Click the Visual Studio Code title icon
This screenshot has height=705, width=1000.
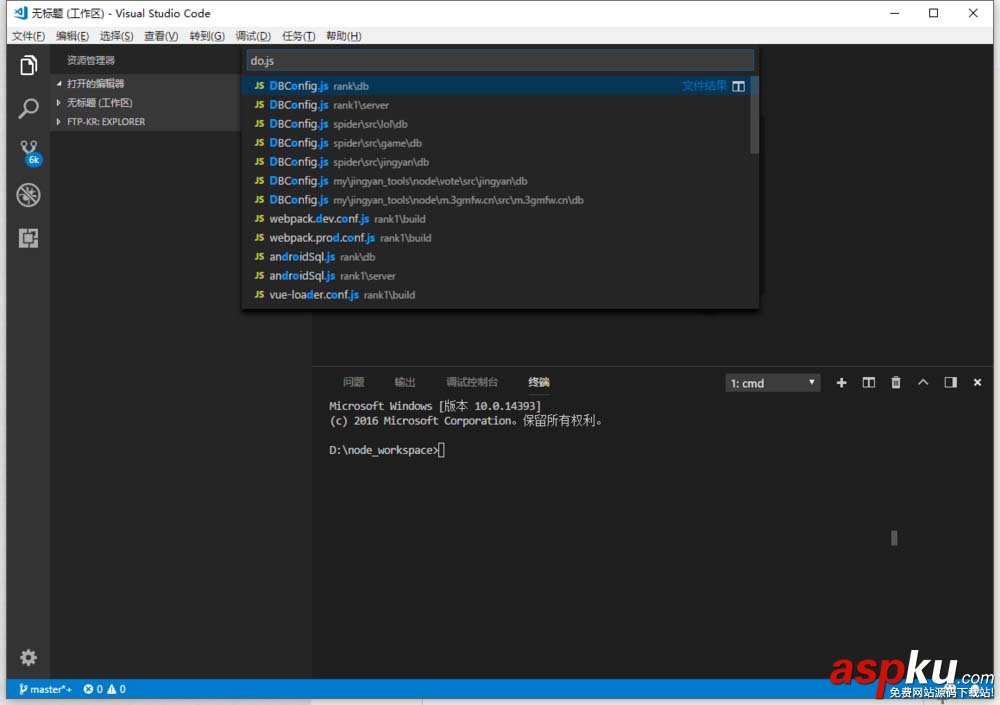coord(20,13)
